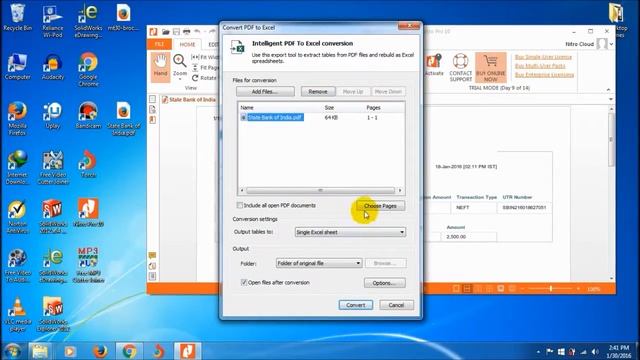This screenshot has width=640, height=360.
Task: Open Windows Start button
Action: pos(13,351)
